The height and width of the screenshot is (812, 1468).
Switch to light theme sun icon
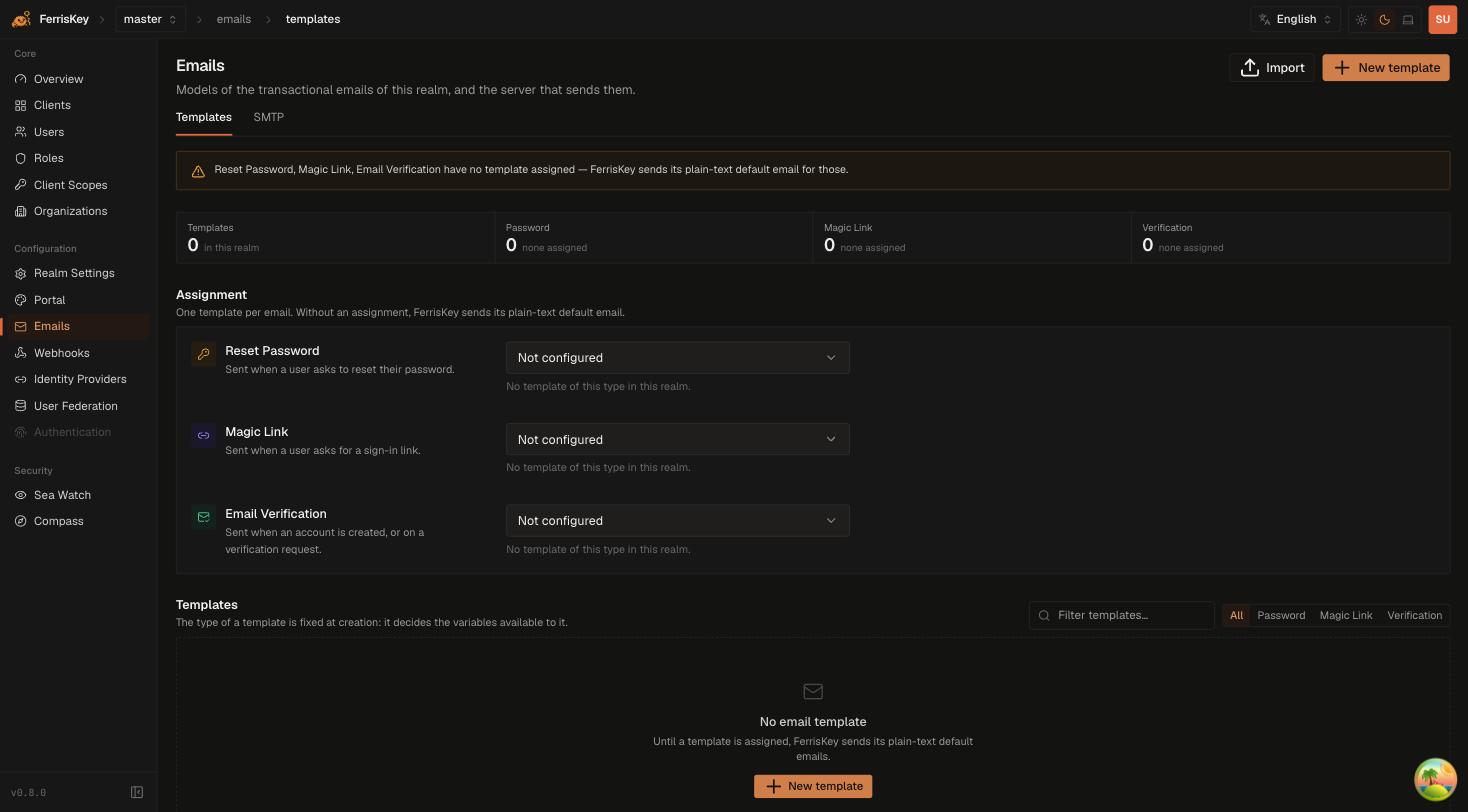1361,19
